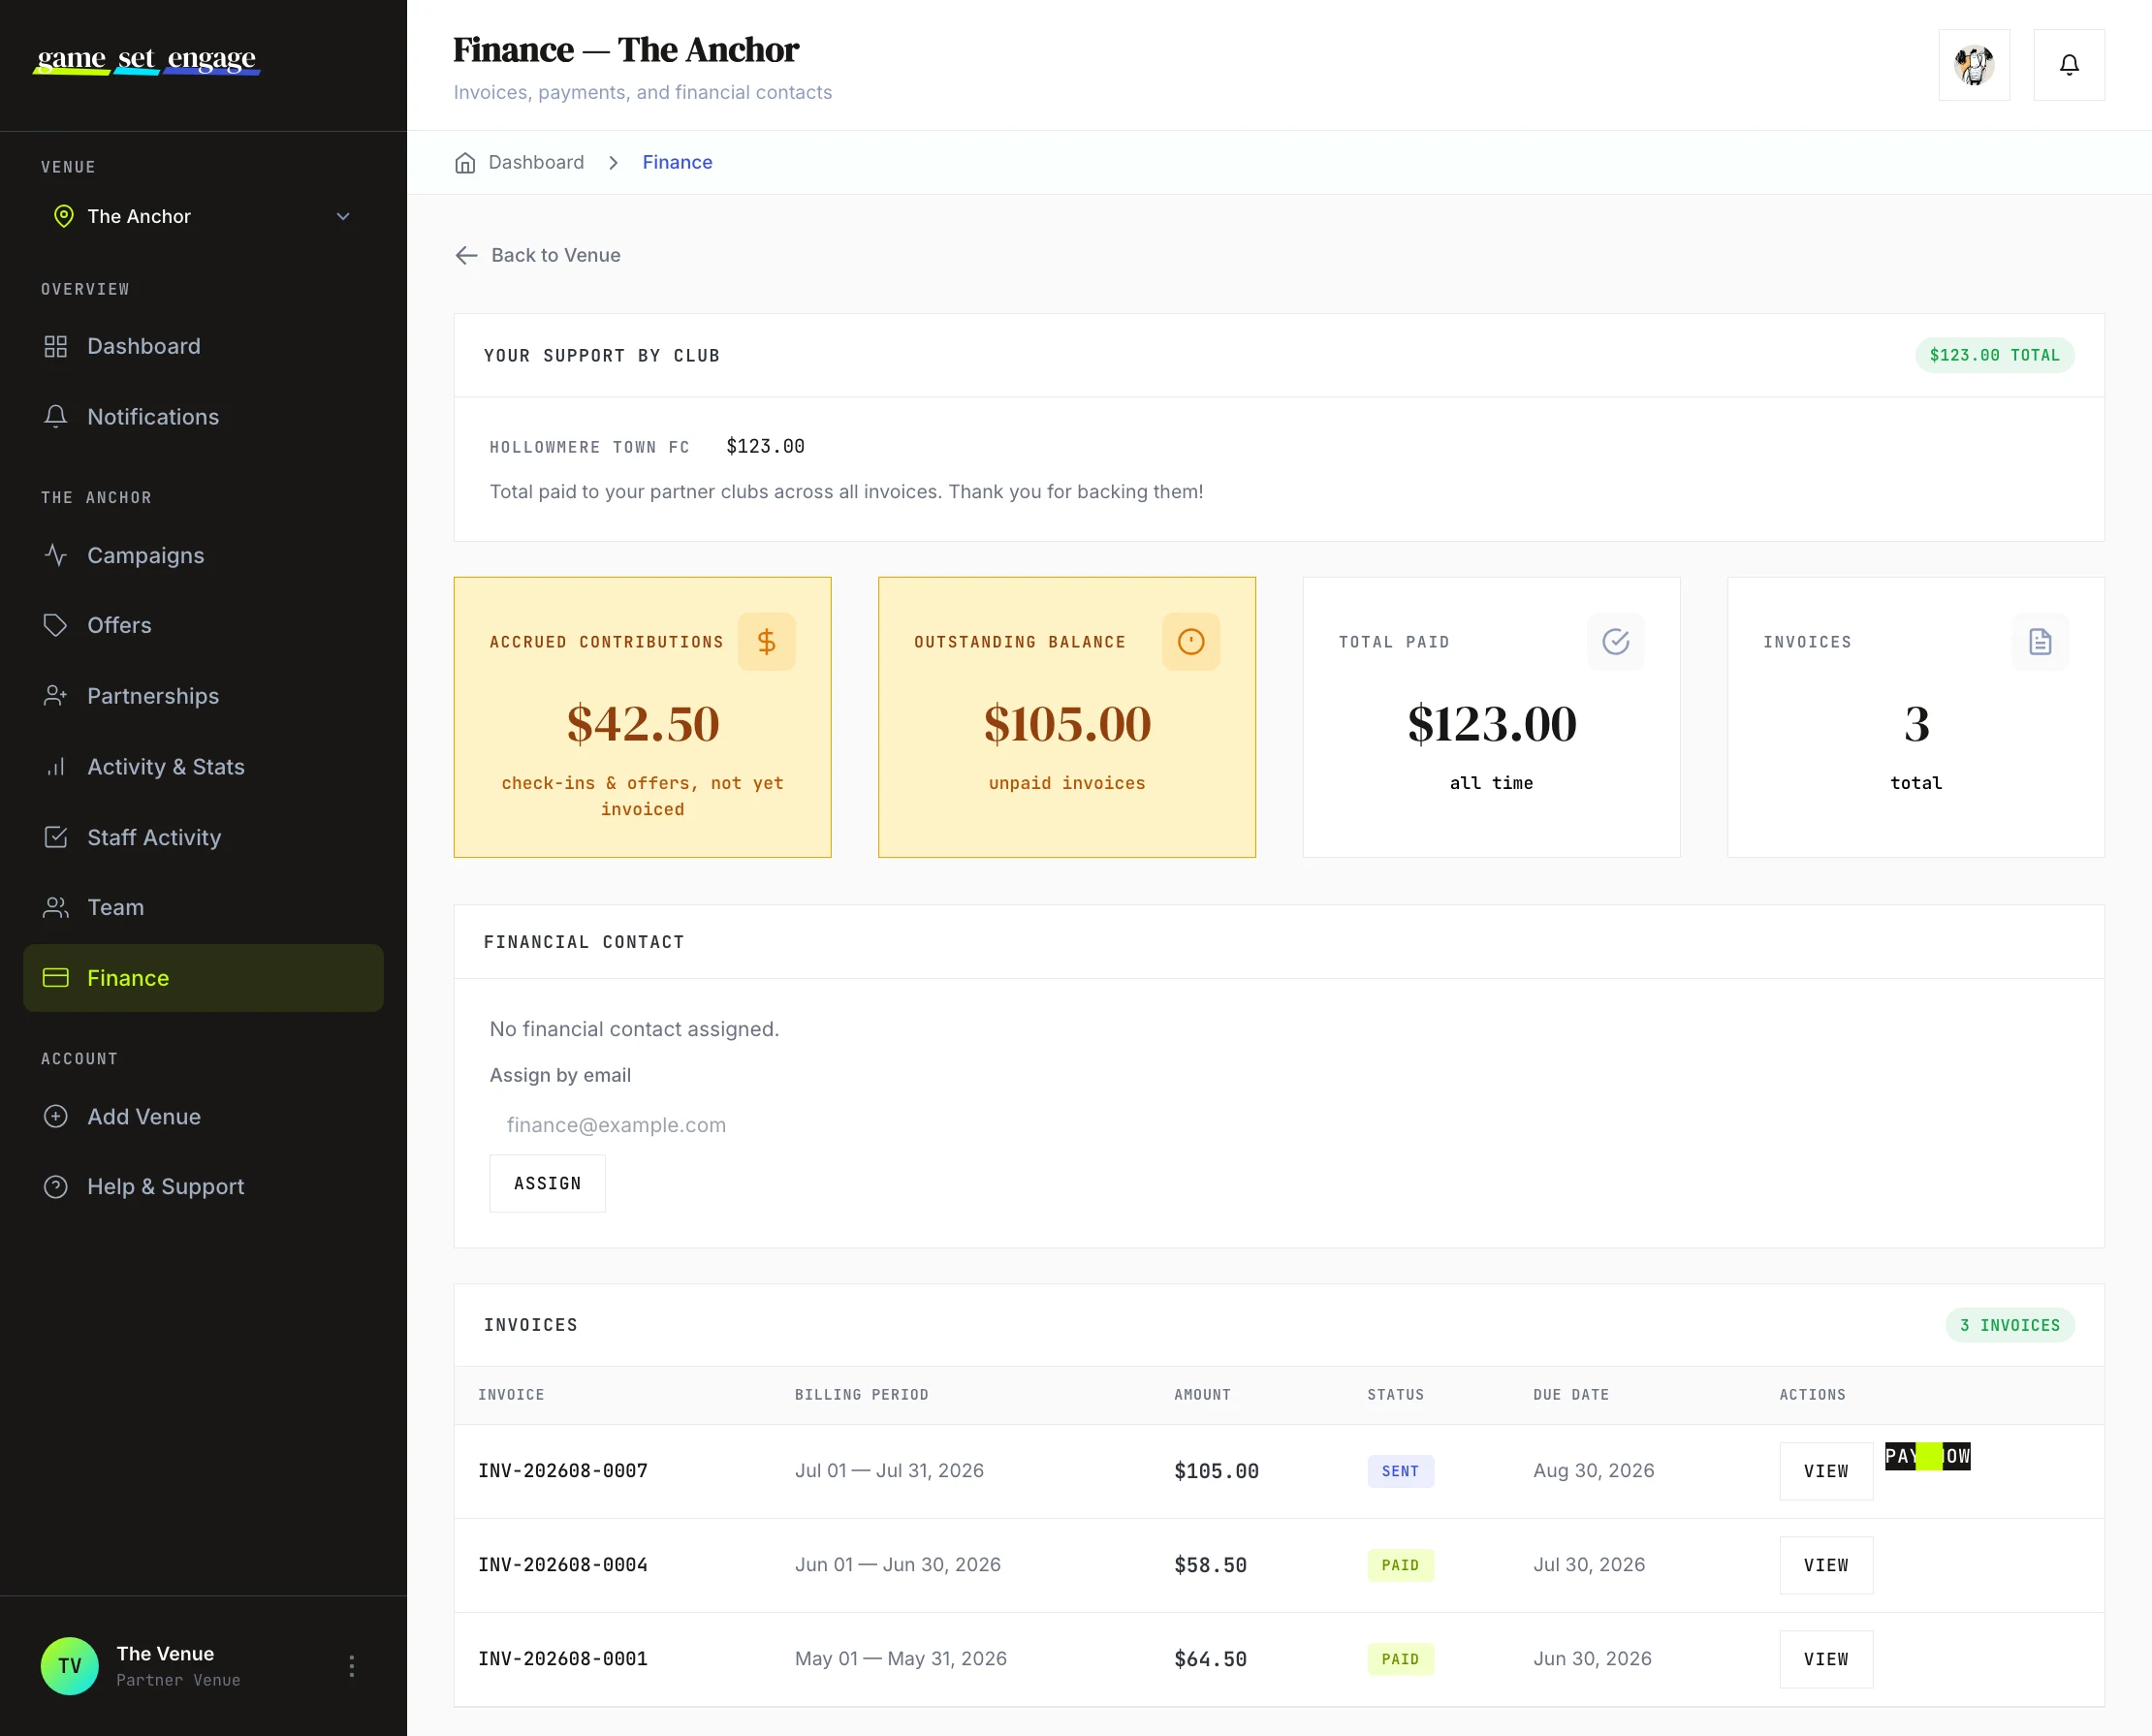The image size is (2152, 1736).
Task: Click billing period Jun 01 — Jun 30, 2026
Action: (x=898, y=1564)
